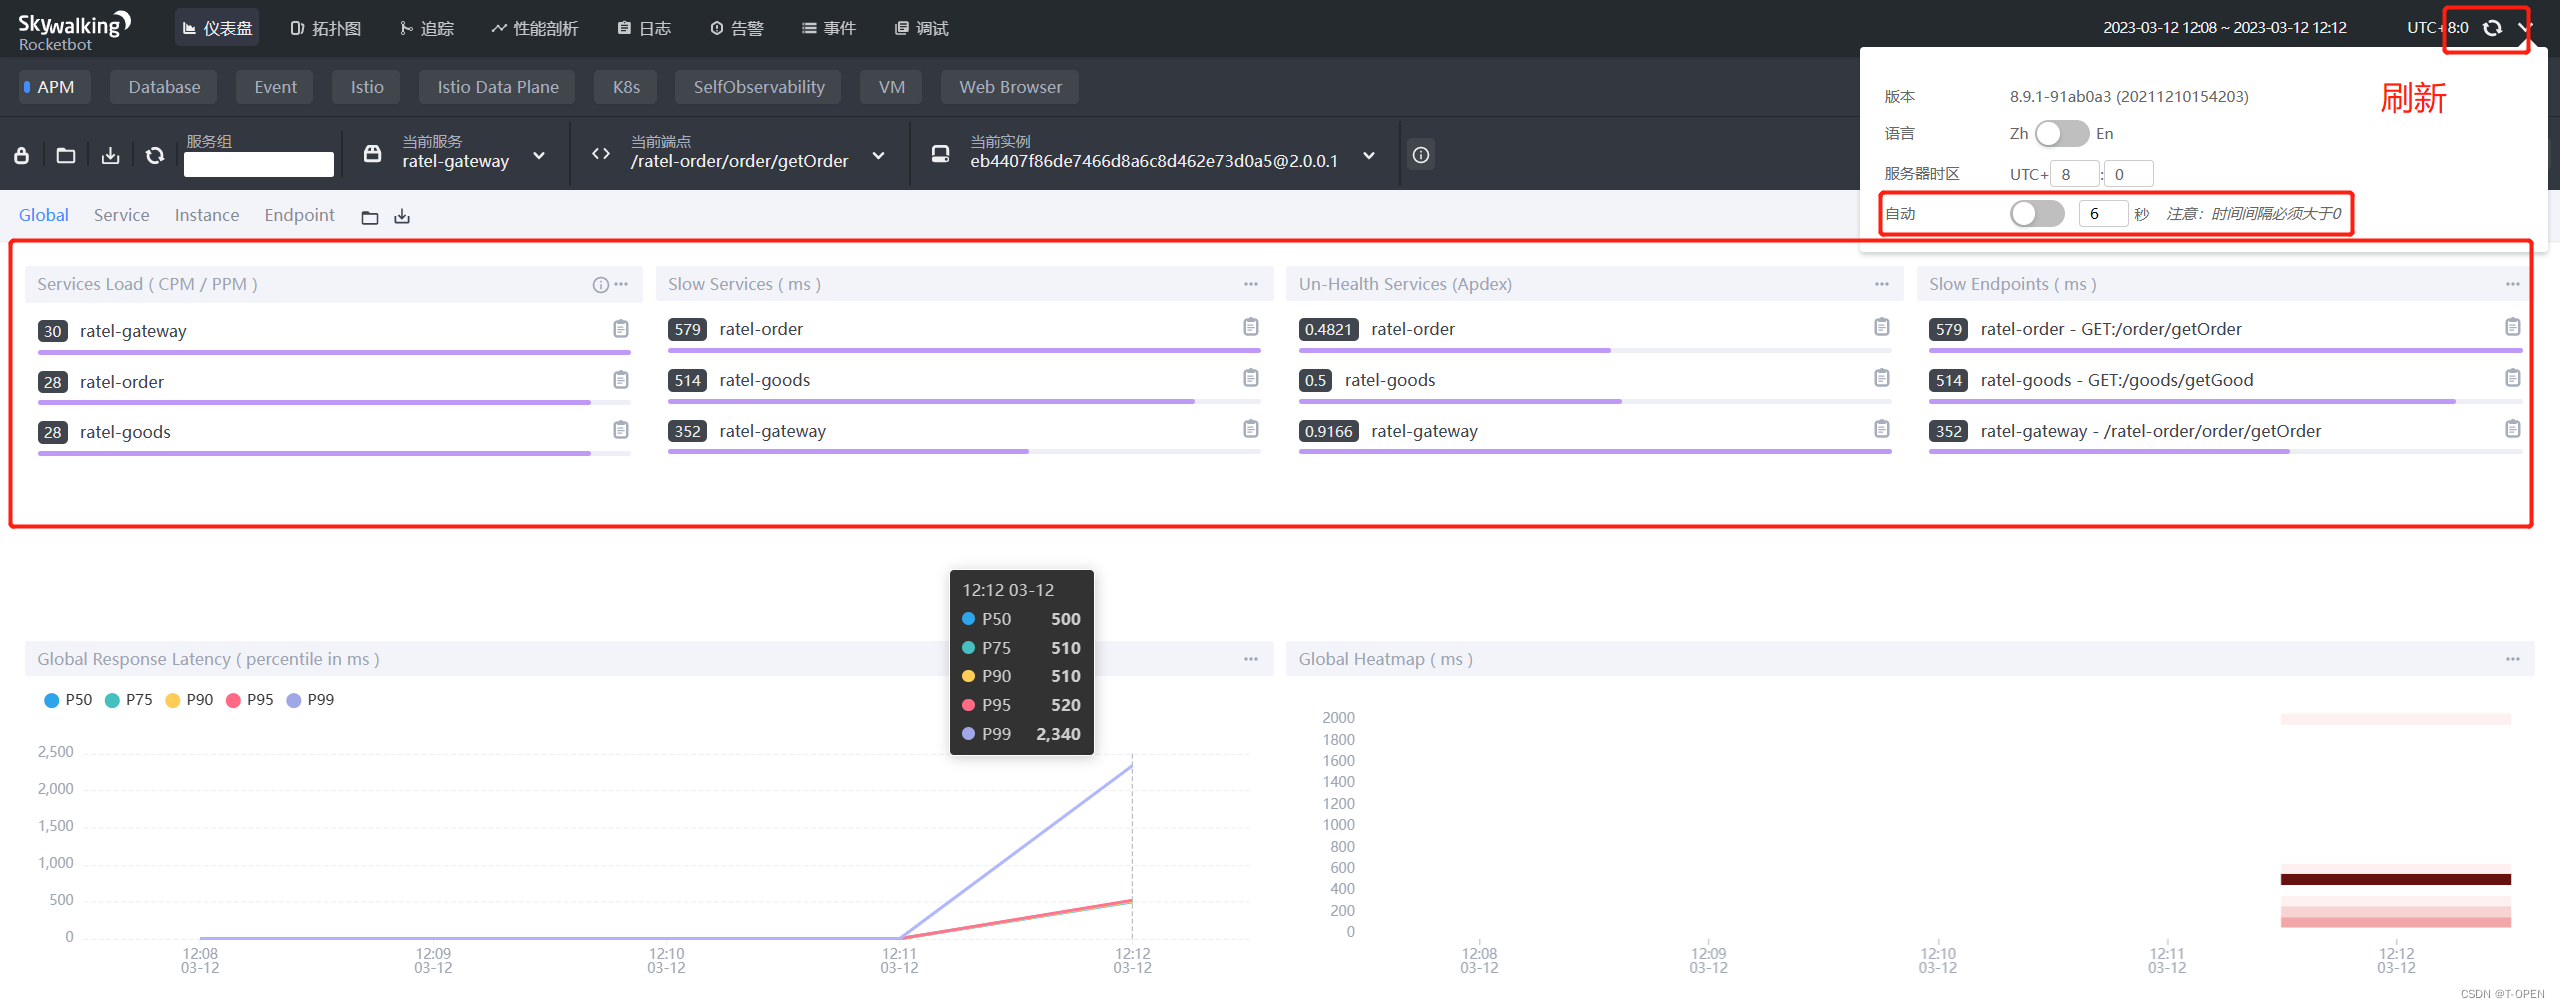Open 追踪 trace menu

(x=426, y=28)
